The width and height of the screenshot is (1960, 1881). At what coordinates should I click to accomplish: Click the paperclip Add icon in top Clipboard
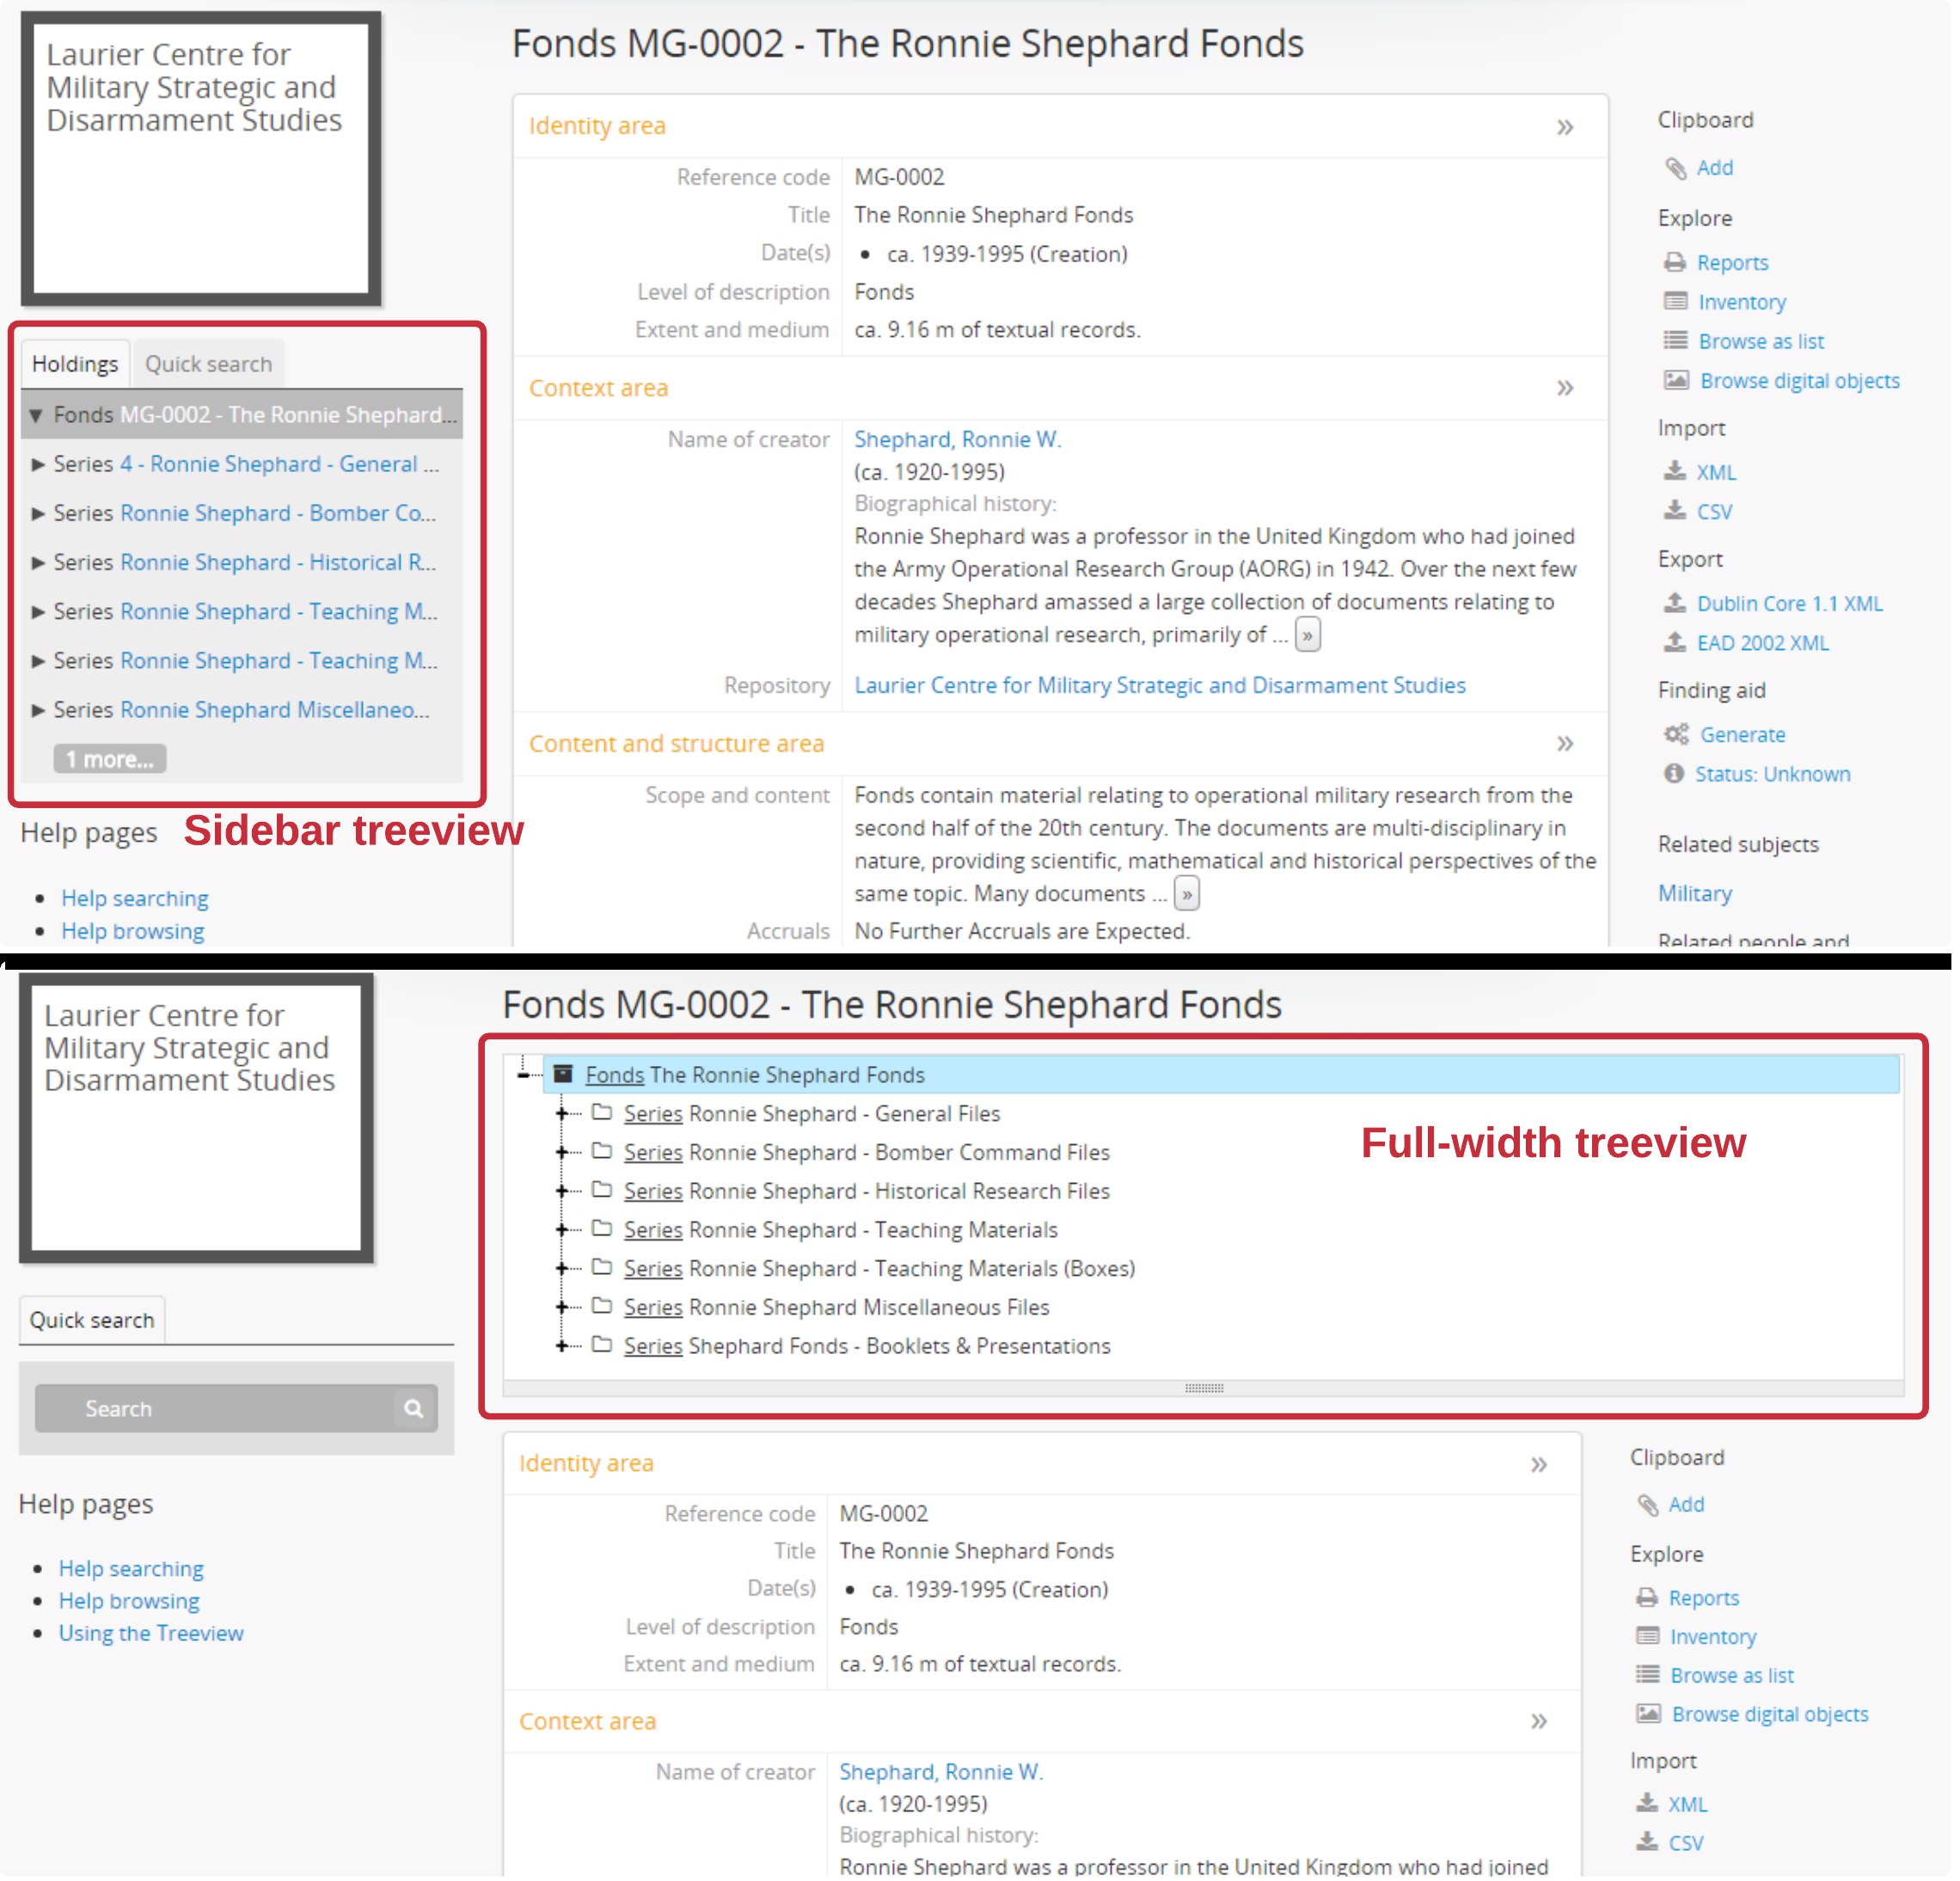[x=1675, y=168]
